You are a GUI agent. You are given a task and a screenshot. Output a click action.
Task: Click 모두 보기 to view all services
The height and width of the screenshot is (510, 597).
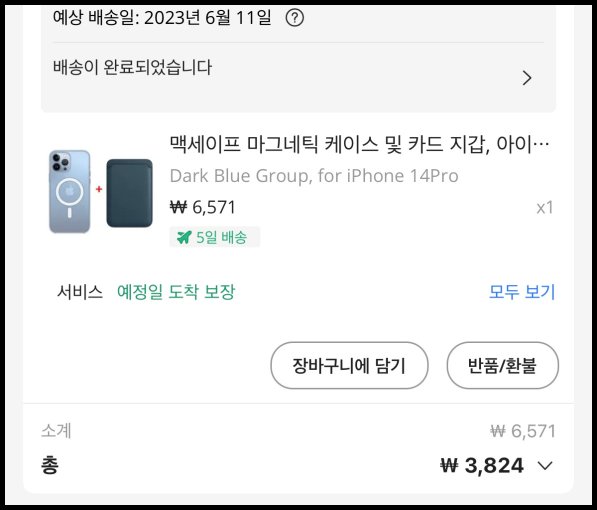[x=522, y=292]
